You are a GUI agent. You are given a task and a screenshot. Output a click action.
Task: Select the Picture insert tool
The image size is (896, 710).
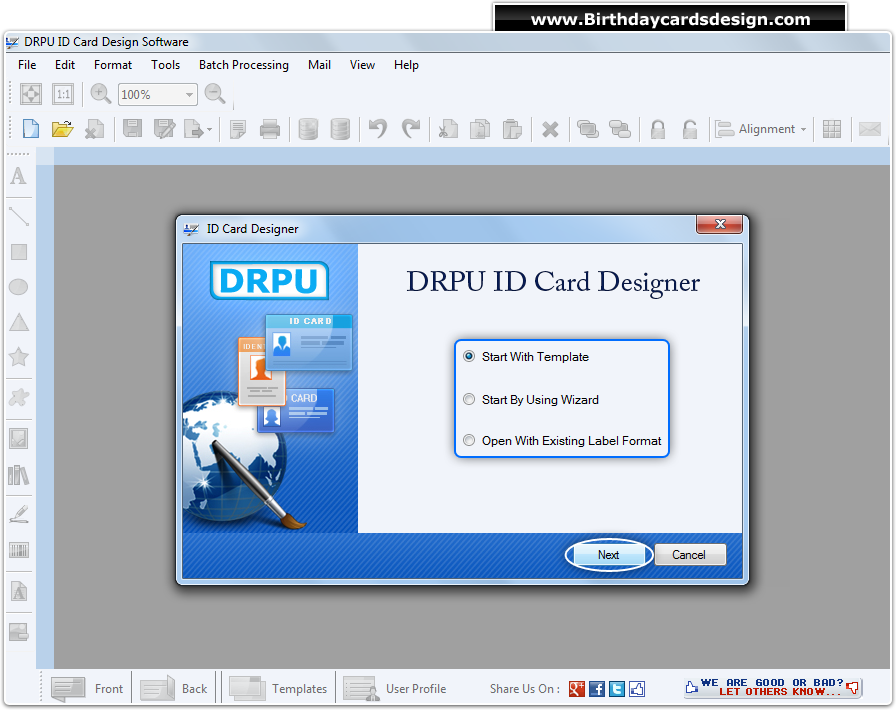[19, 438]
